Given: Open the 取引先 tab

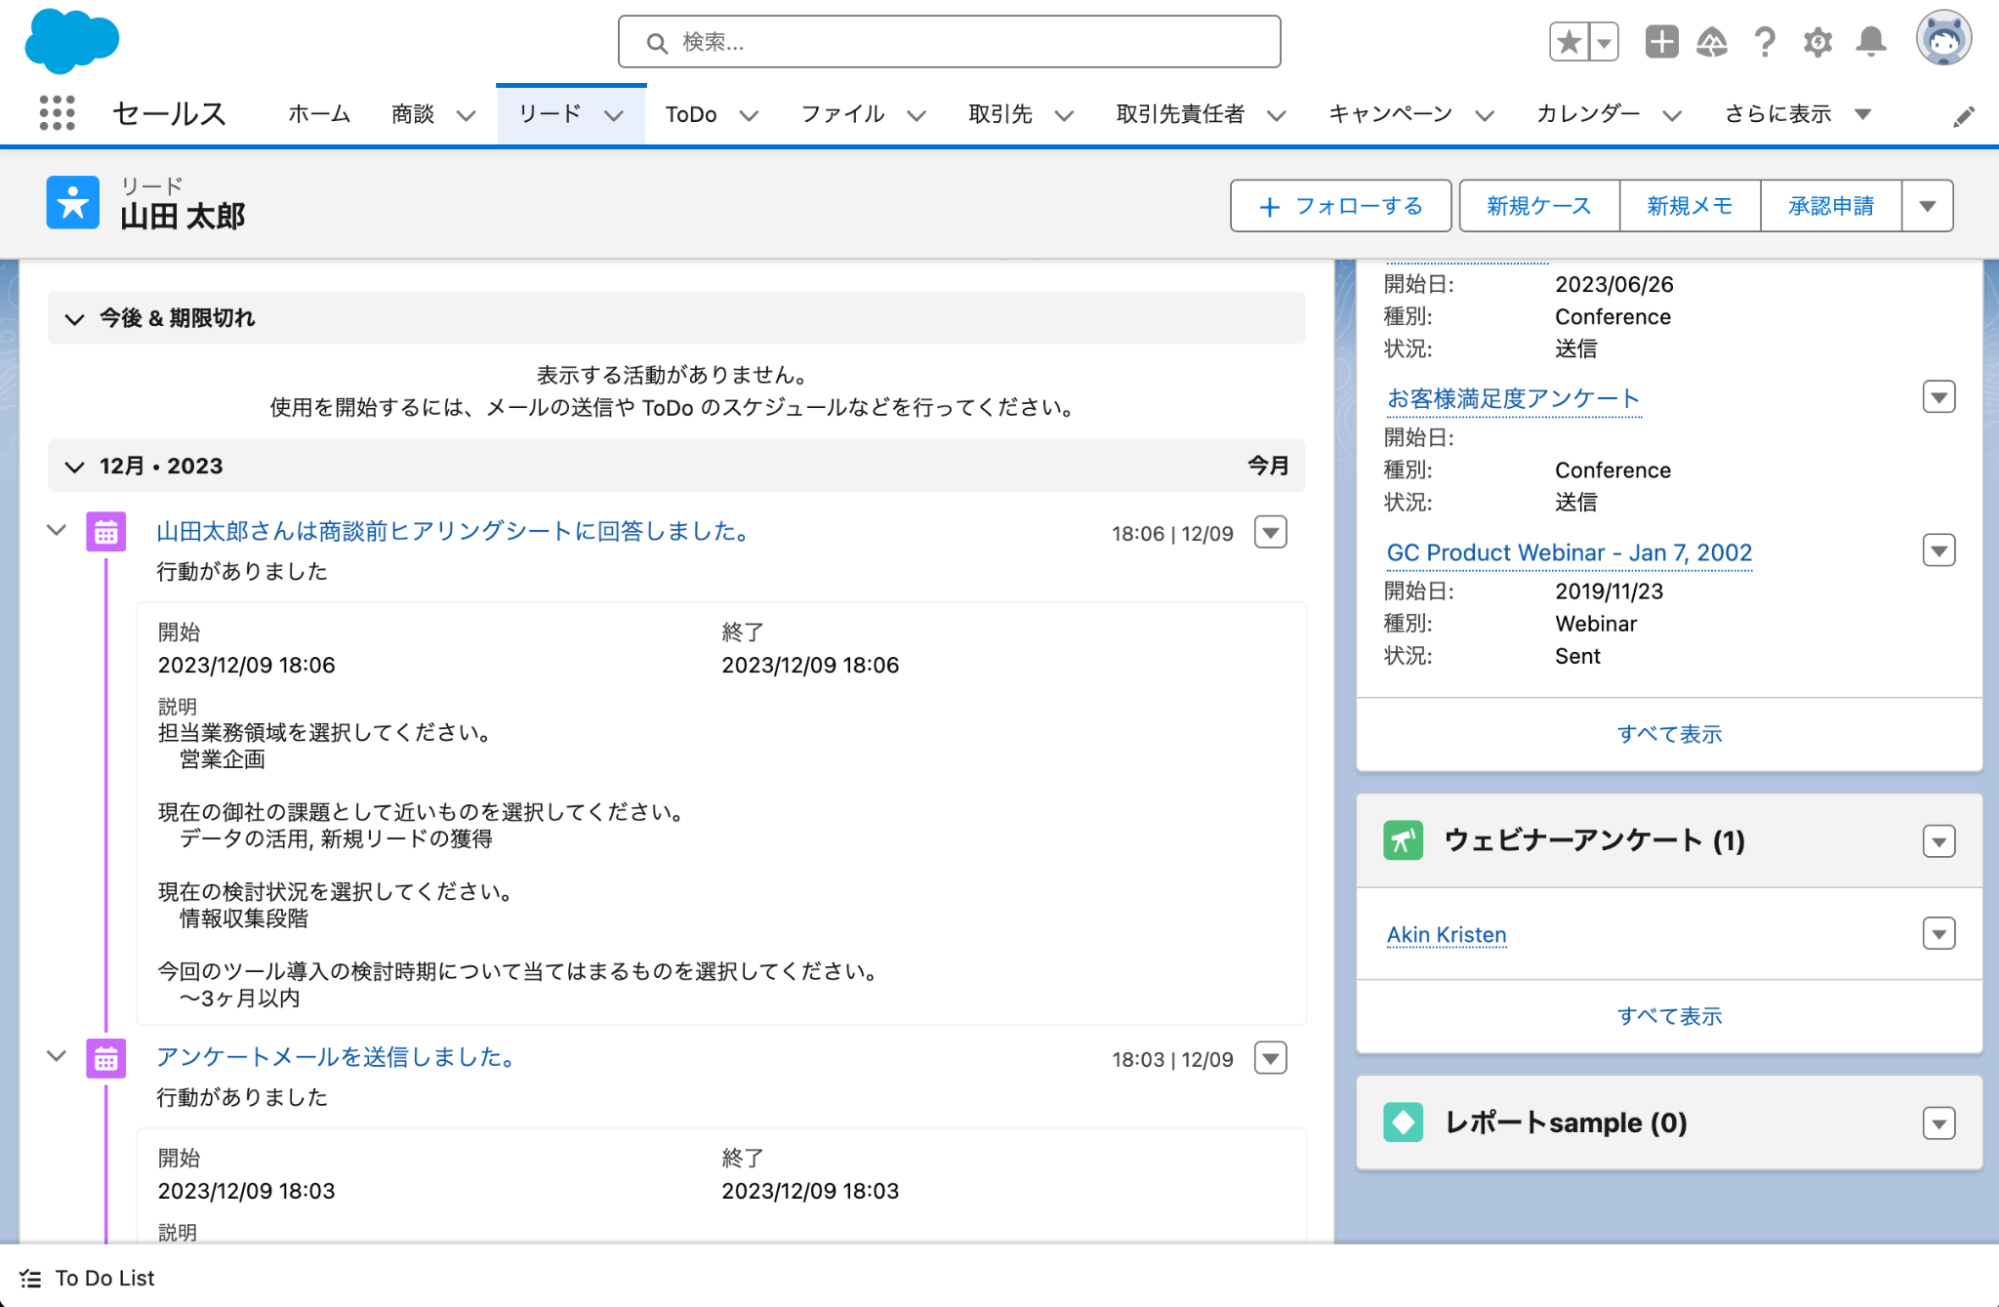Looking at the screenshot, I should [x=1000, y=114].
